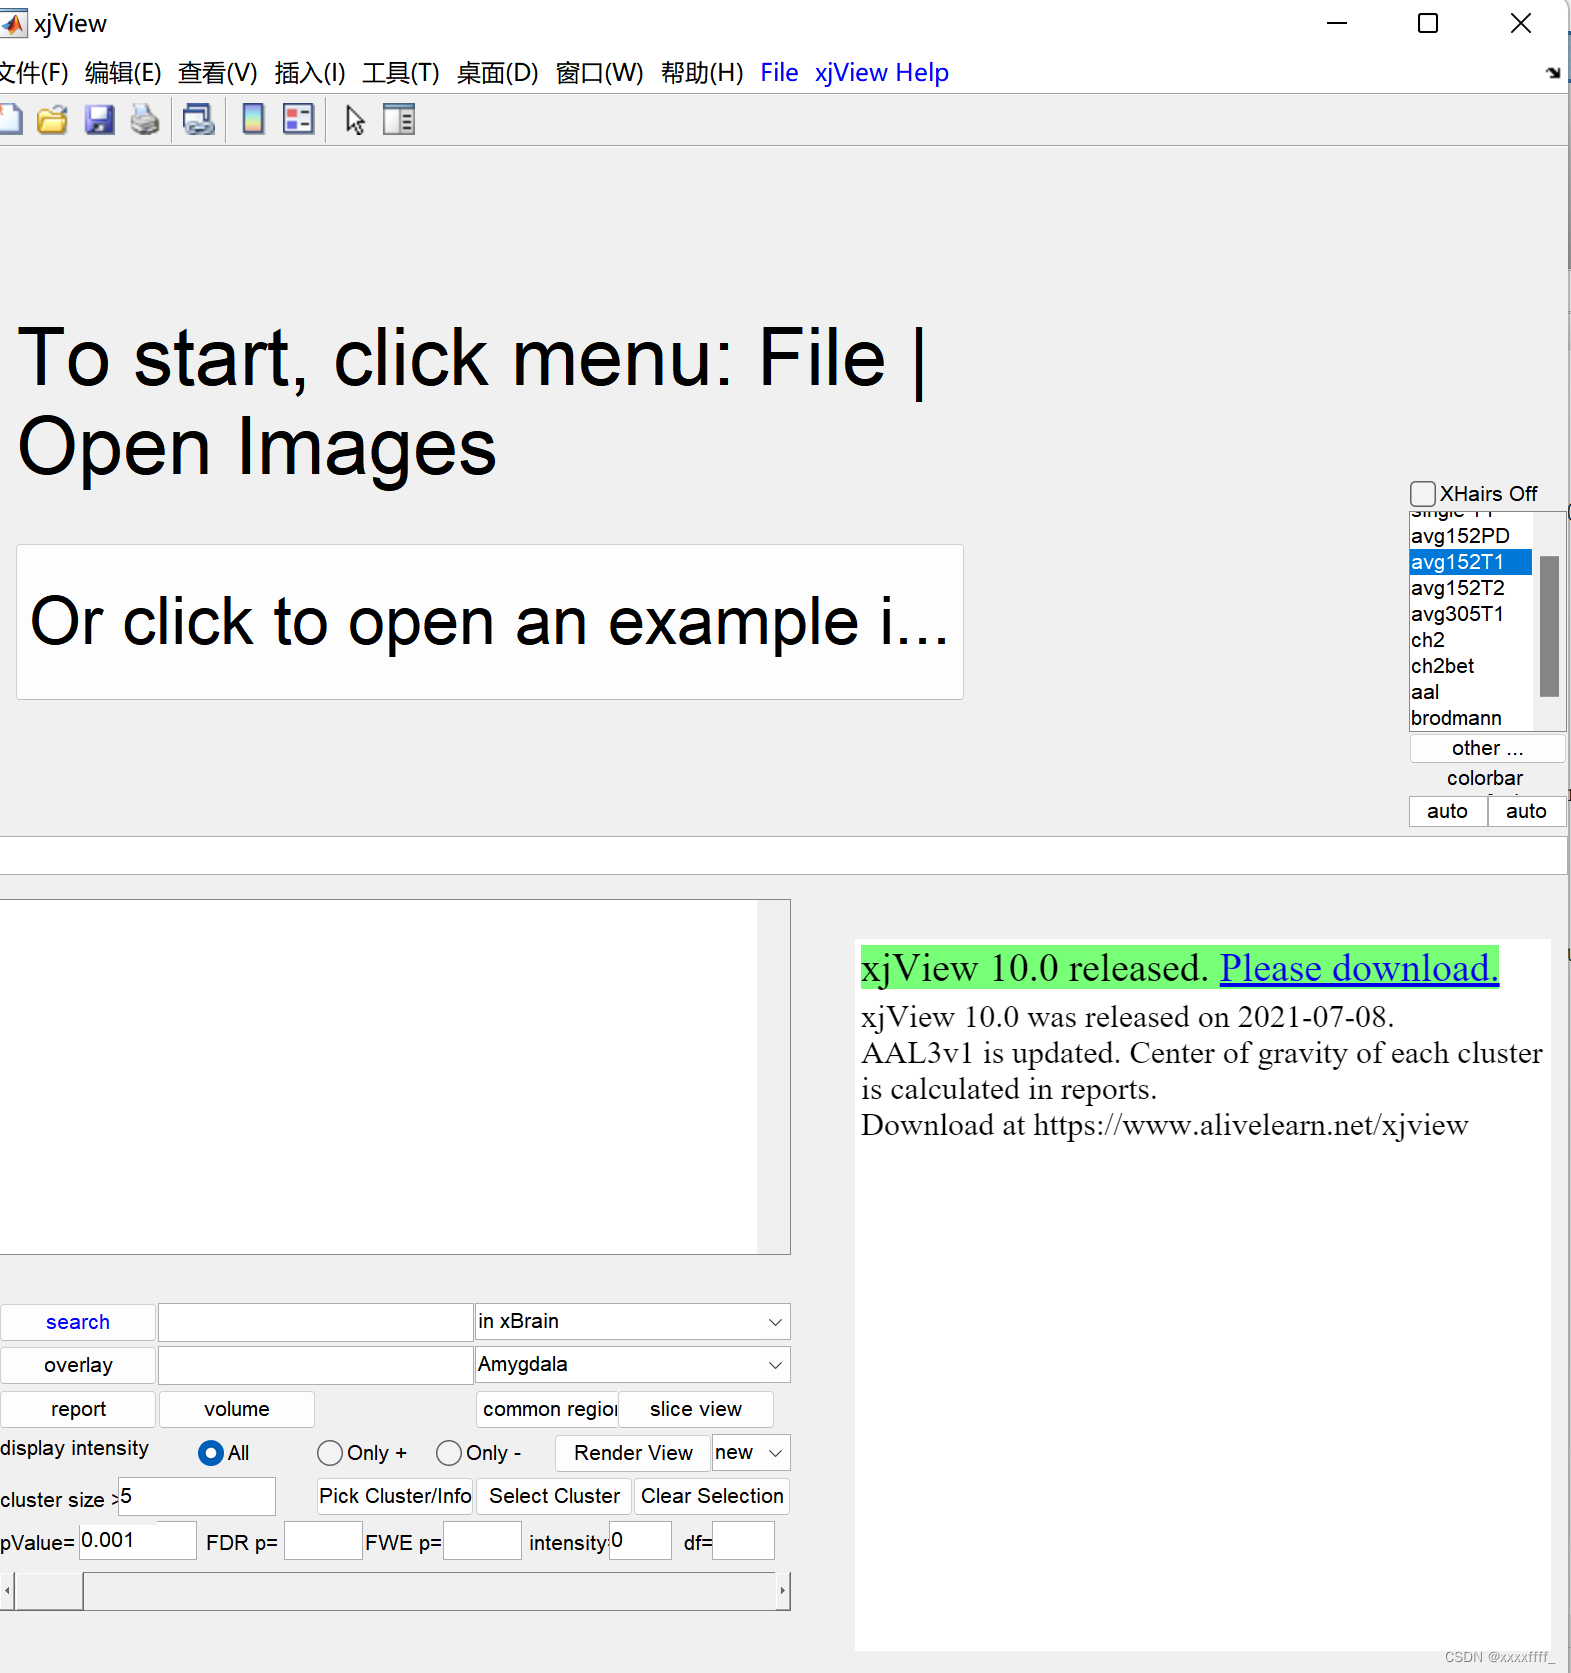
Task: Open the 文件(F) menu
Action: tap(34, 73)
